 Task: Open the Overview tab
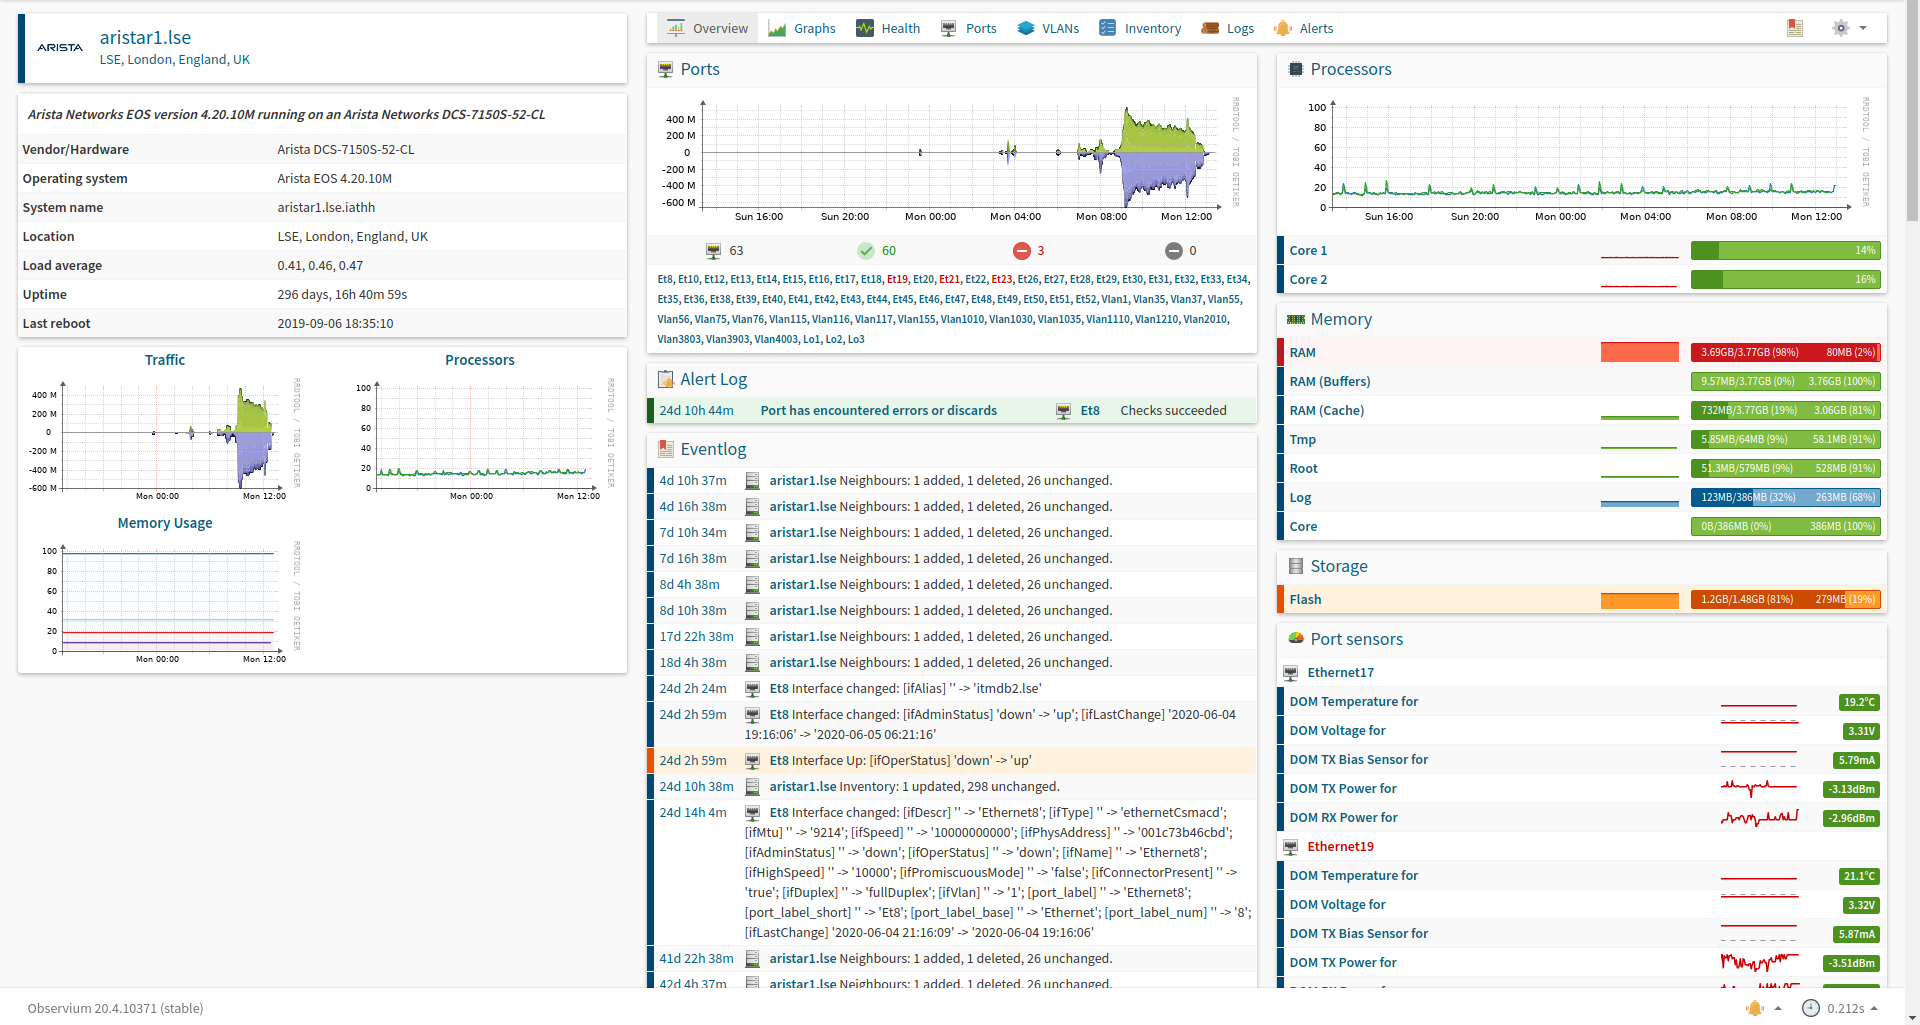point(707,28)
